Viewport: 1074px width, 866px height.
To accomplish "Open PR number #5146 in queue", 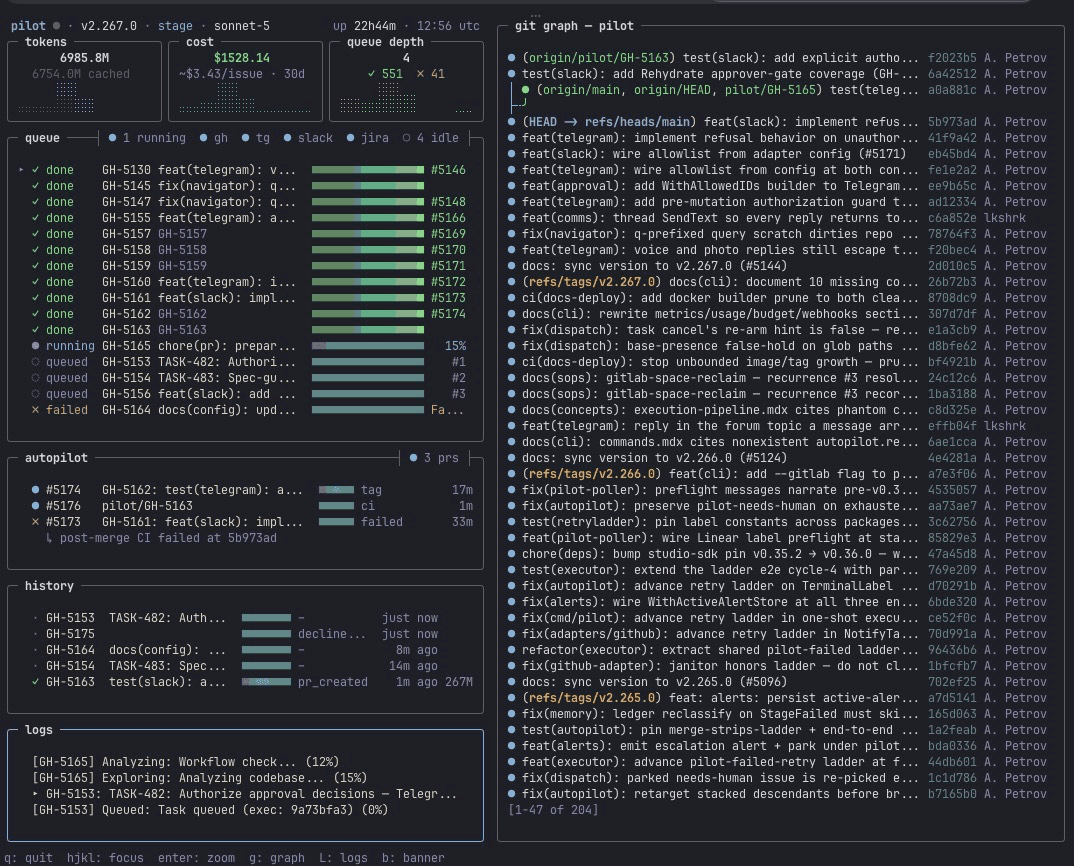I will (x=448, y=170).
